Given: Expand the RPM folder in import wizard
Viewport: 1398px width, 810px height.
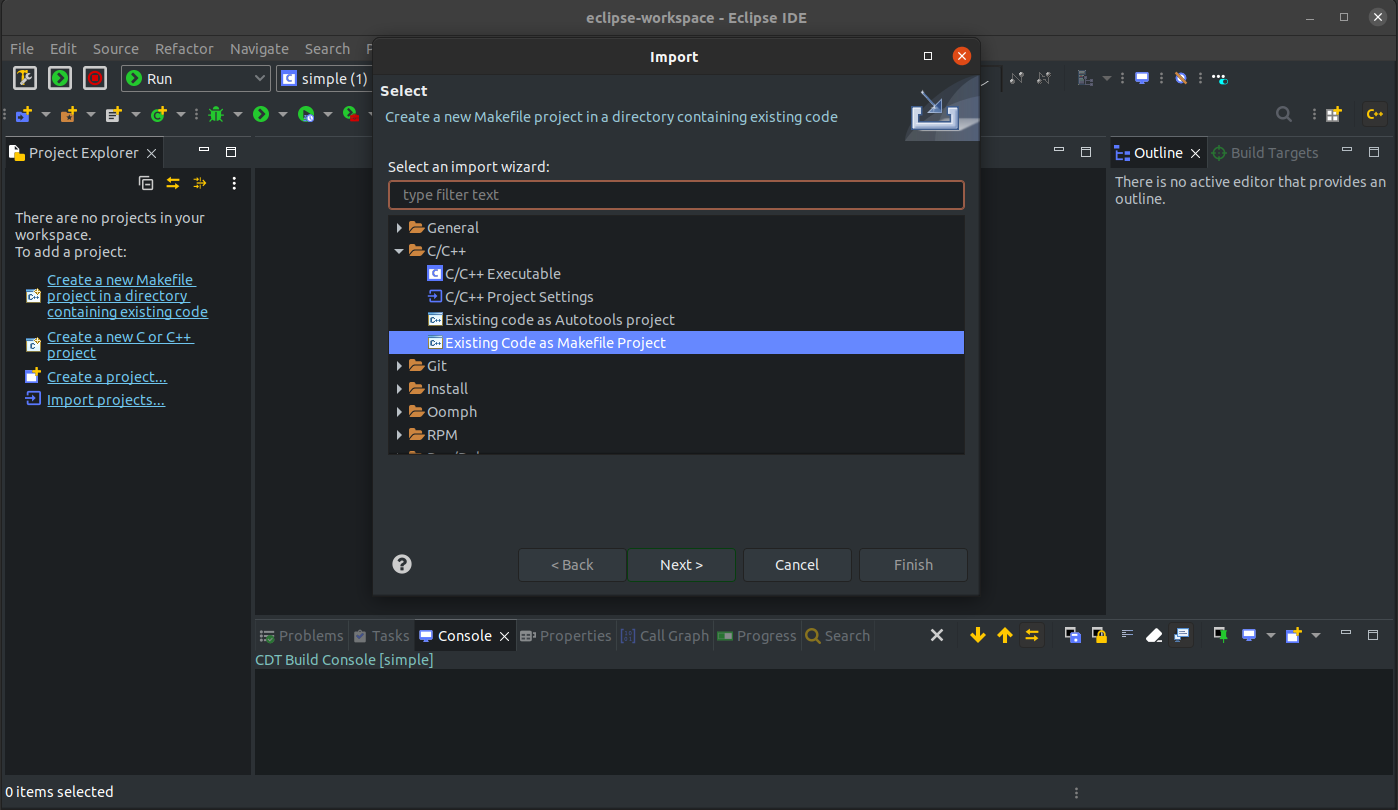Looking at the screenshot, I should (399, 435).
